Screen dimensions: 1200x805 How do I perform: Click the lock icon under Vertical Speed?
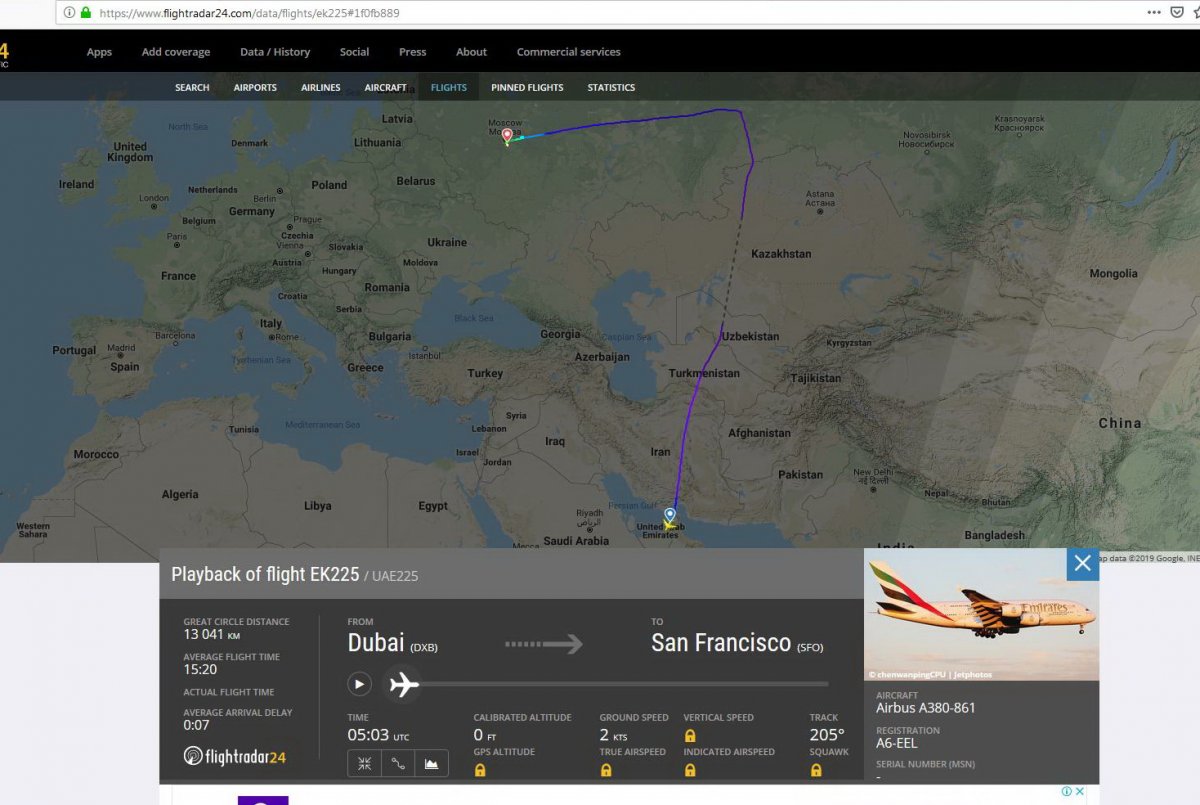689,735
